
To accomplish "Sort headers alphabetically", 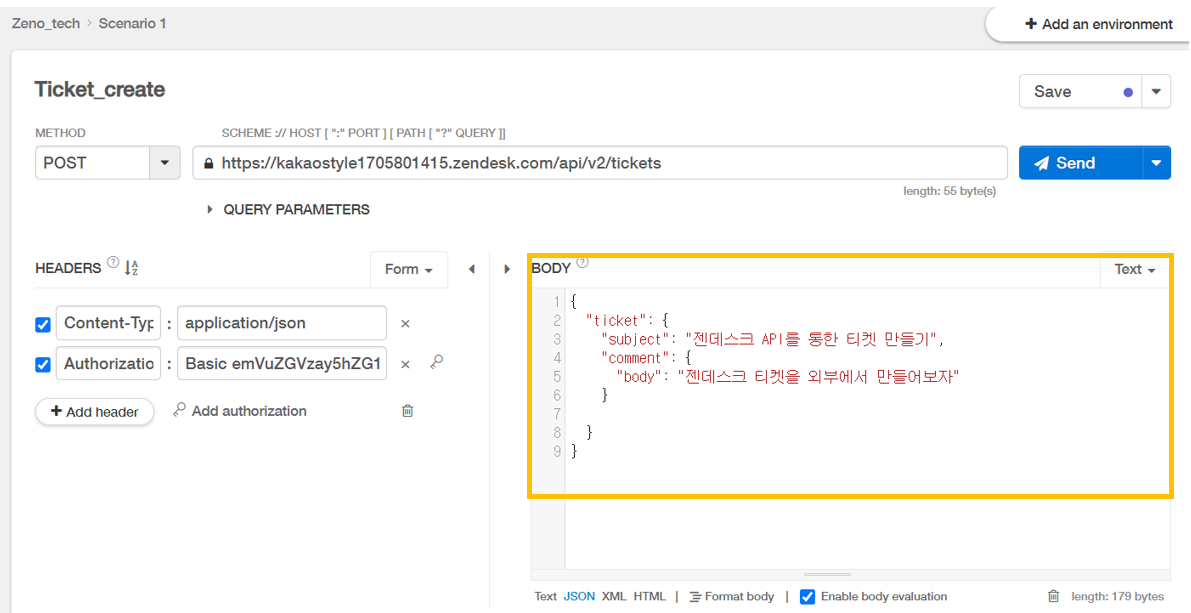I will tap(133, 267).
